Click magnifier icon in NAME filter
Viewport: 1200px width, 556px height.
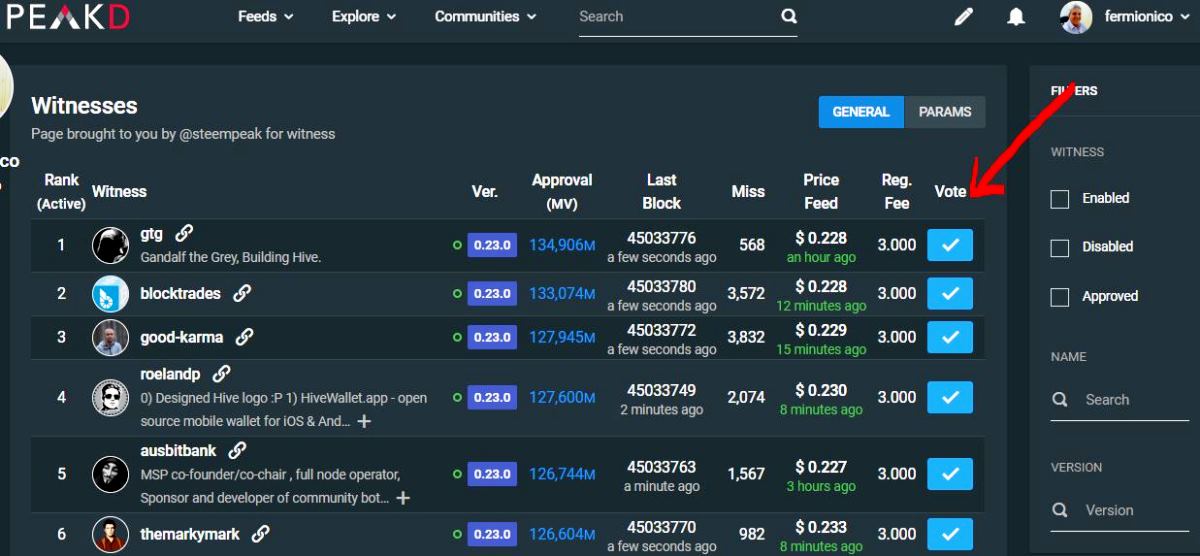click(x=1060, y=400)
